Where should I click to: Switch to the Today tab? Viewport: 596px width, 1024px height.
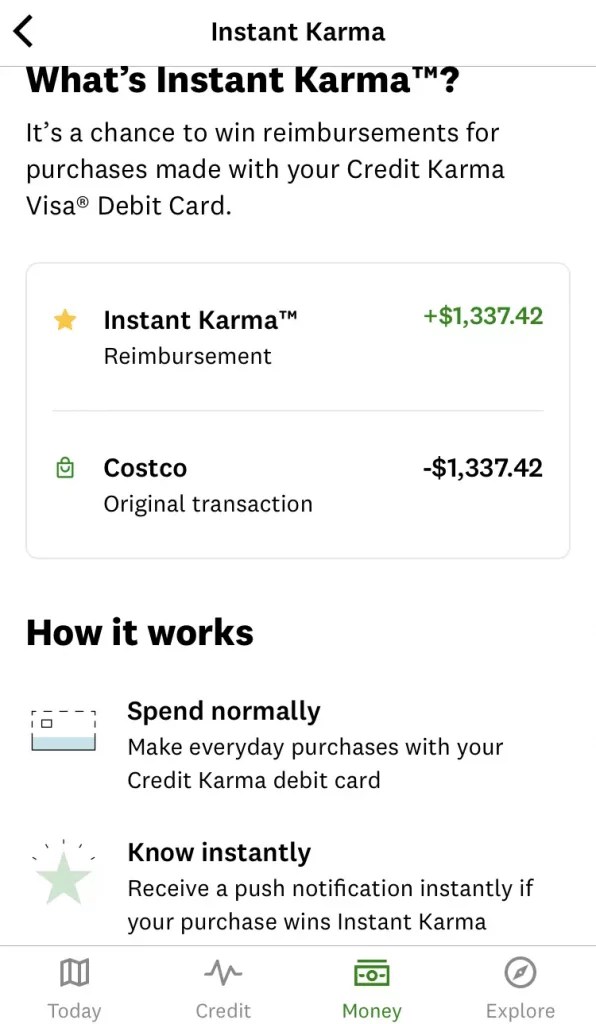pos(75,988)
